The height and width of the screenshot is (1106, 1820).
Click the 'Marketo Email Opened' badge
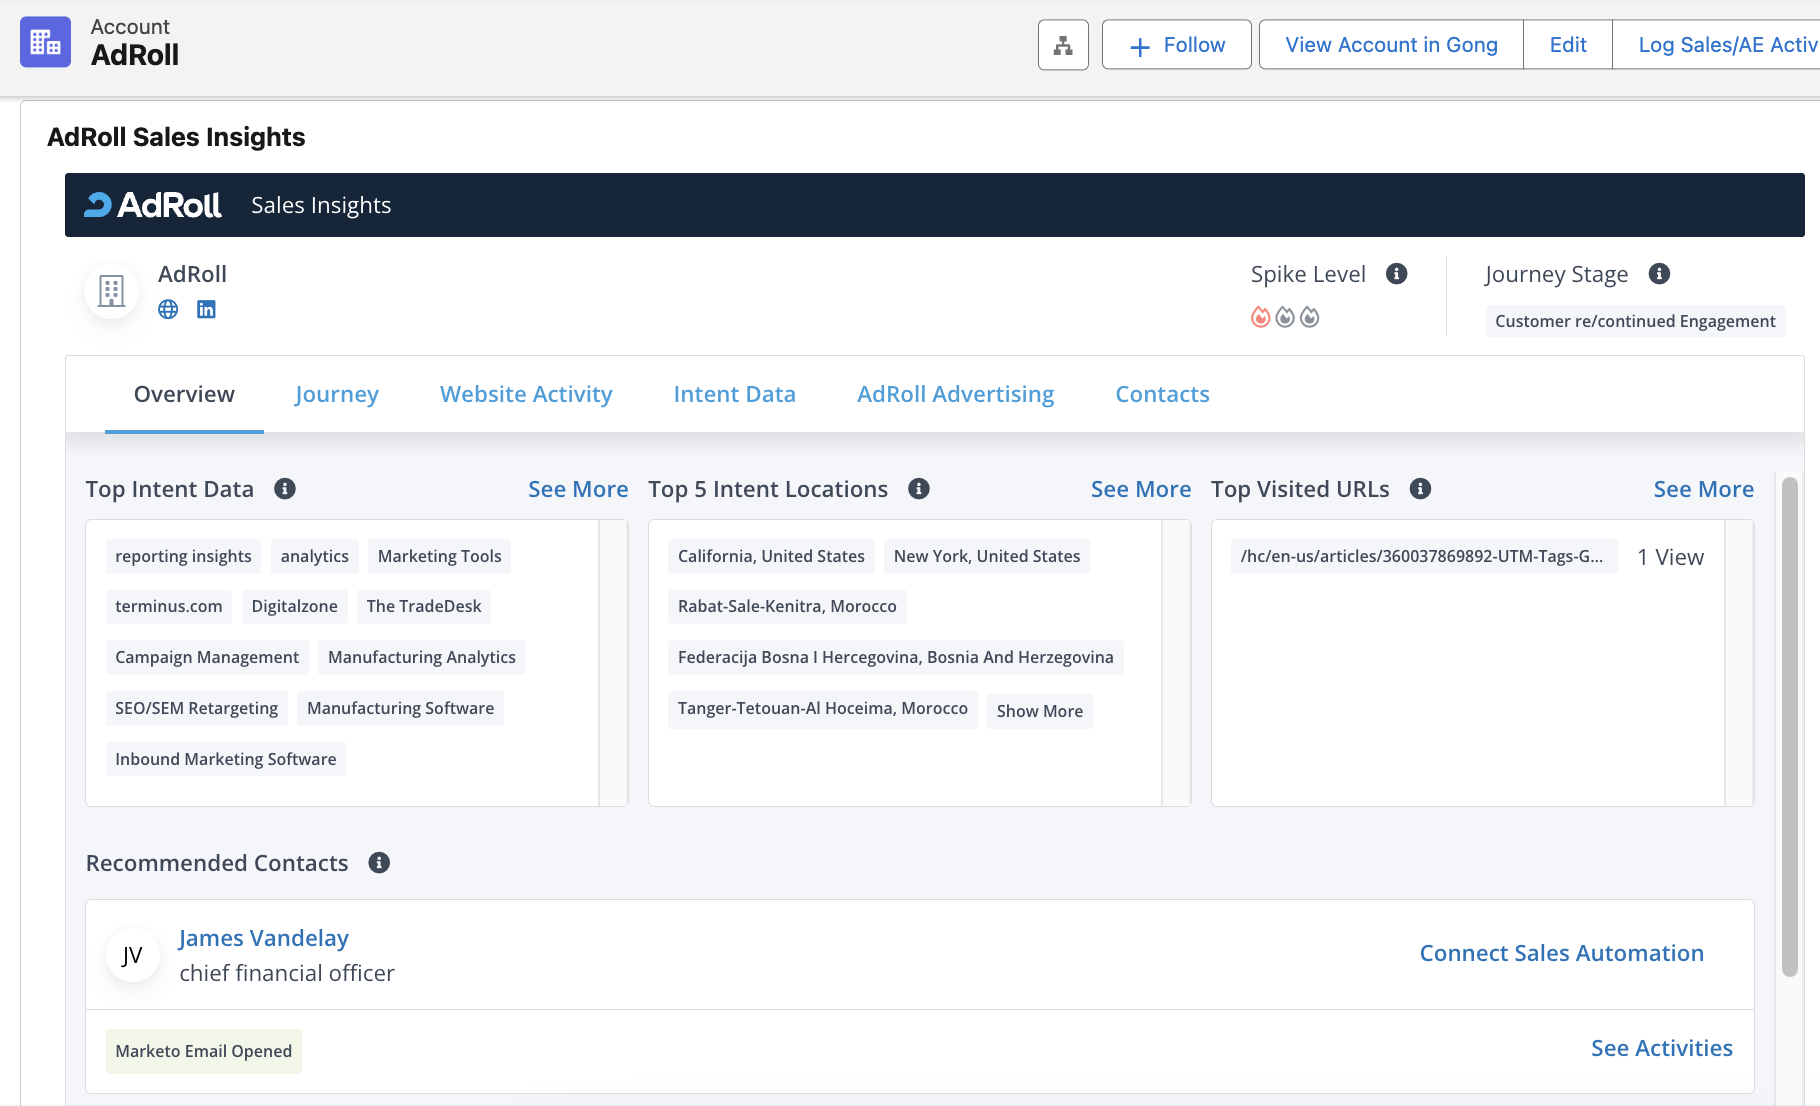click(x=204, y=1051)
